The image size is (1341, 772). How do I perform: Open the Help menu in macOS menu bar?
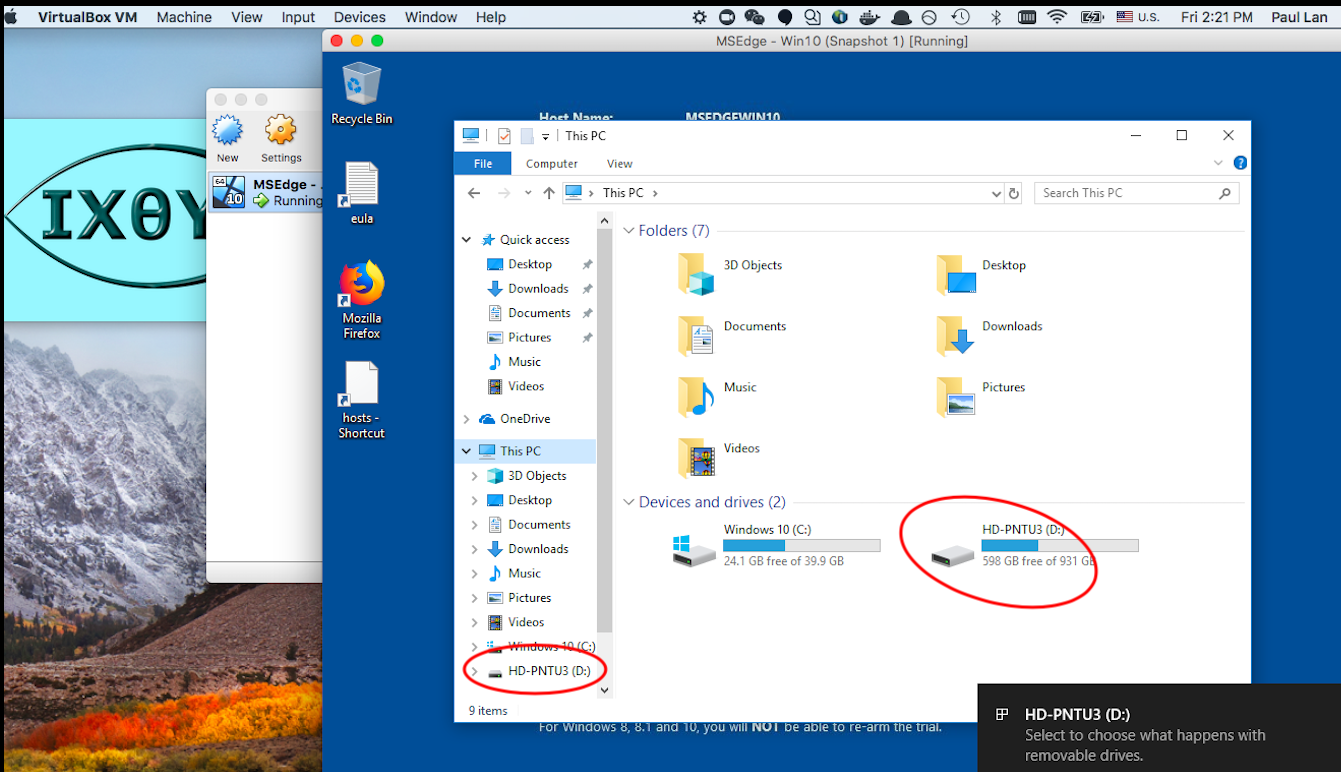point(491,17)
